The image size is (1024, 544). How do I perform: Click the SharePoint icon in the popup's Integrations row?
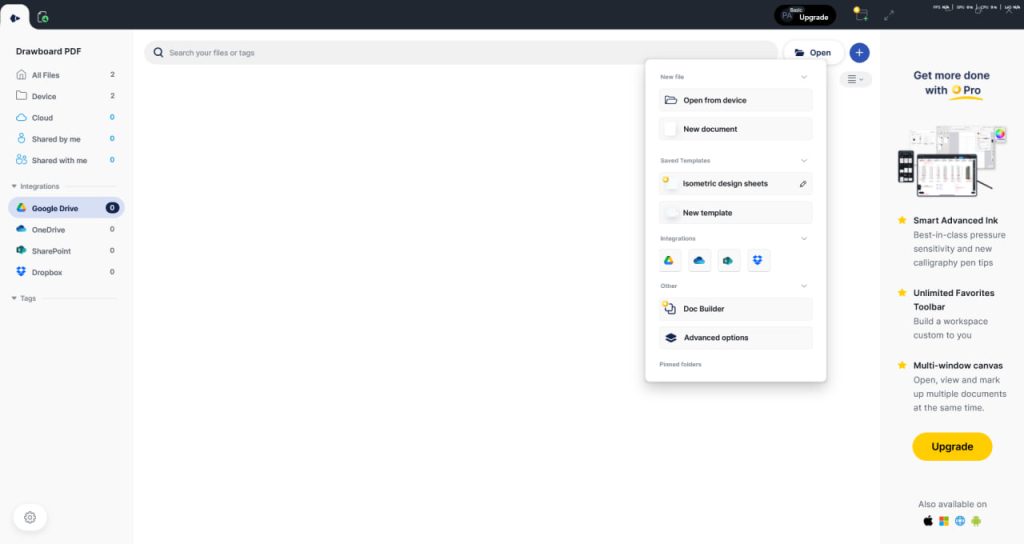(729, 261)
